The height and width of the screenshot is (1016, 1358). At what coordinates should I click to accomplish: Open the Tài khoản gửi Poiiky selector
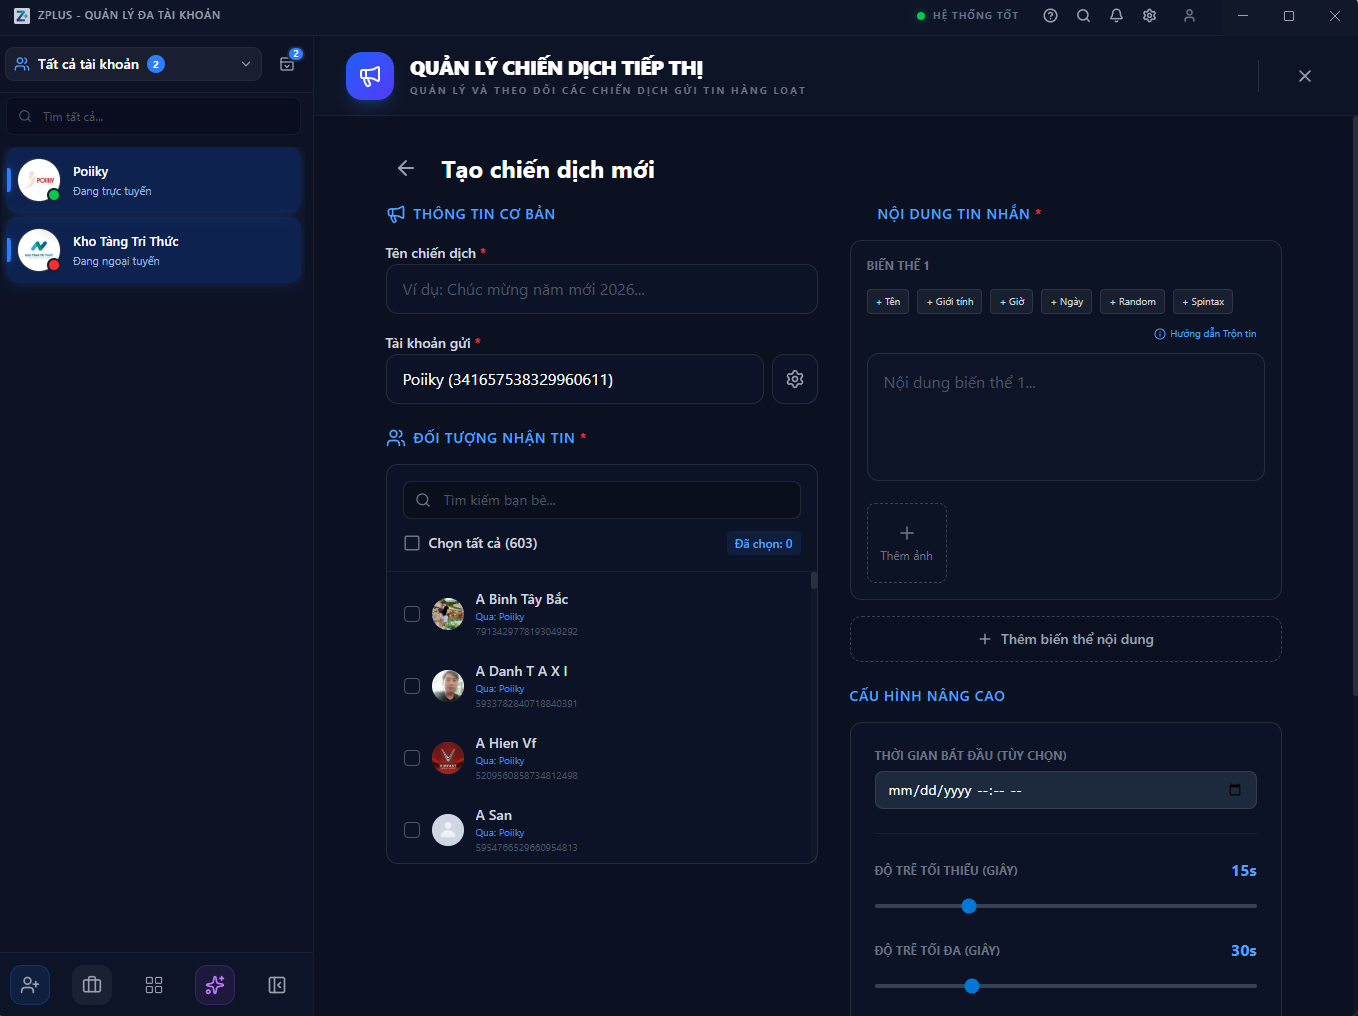(574, 379)
